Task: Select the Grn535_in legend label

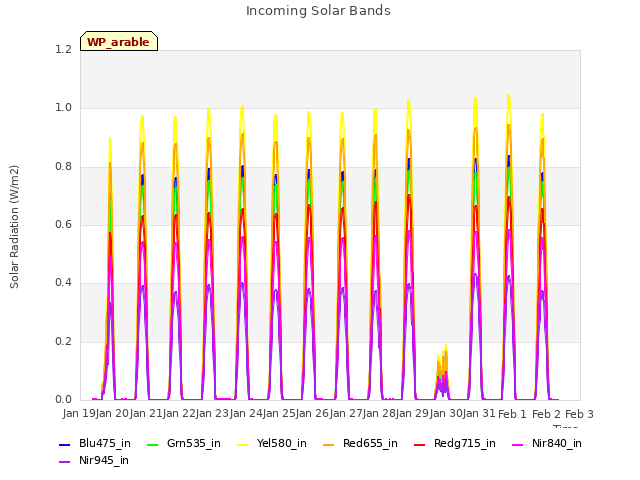Action: click(x=194, y=444)
